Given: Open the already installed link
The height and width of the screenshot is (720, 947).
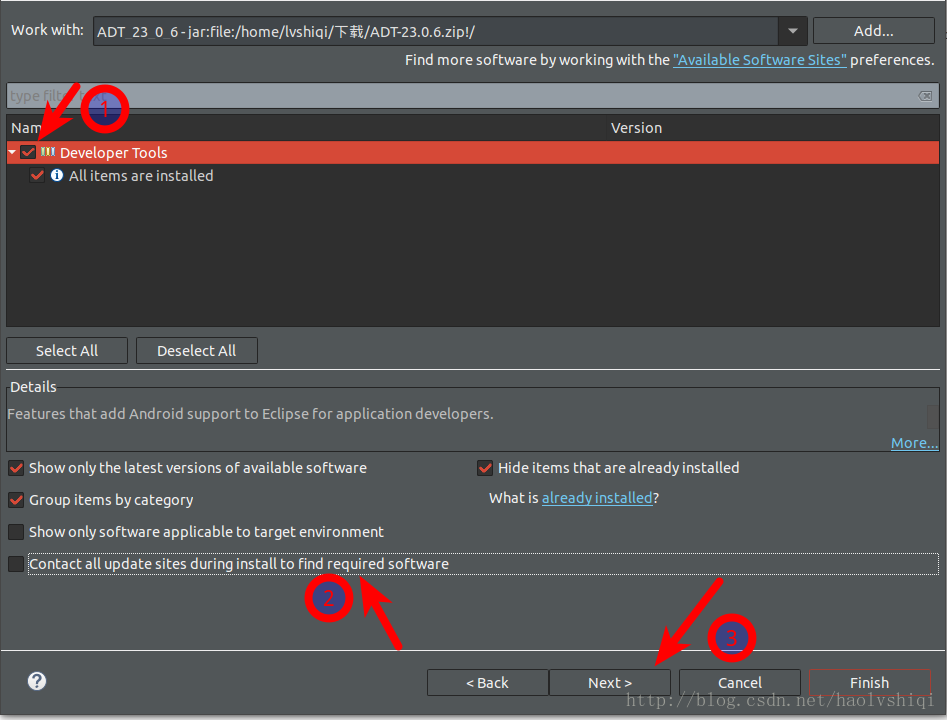Looking at the screenshot, I should pos(597,498).
